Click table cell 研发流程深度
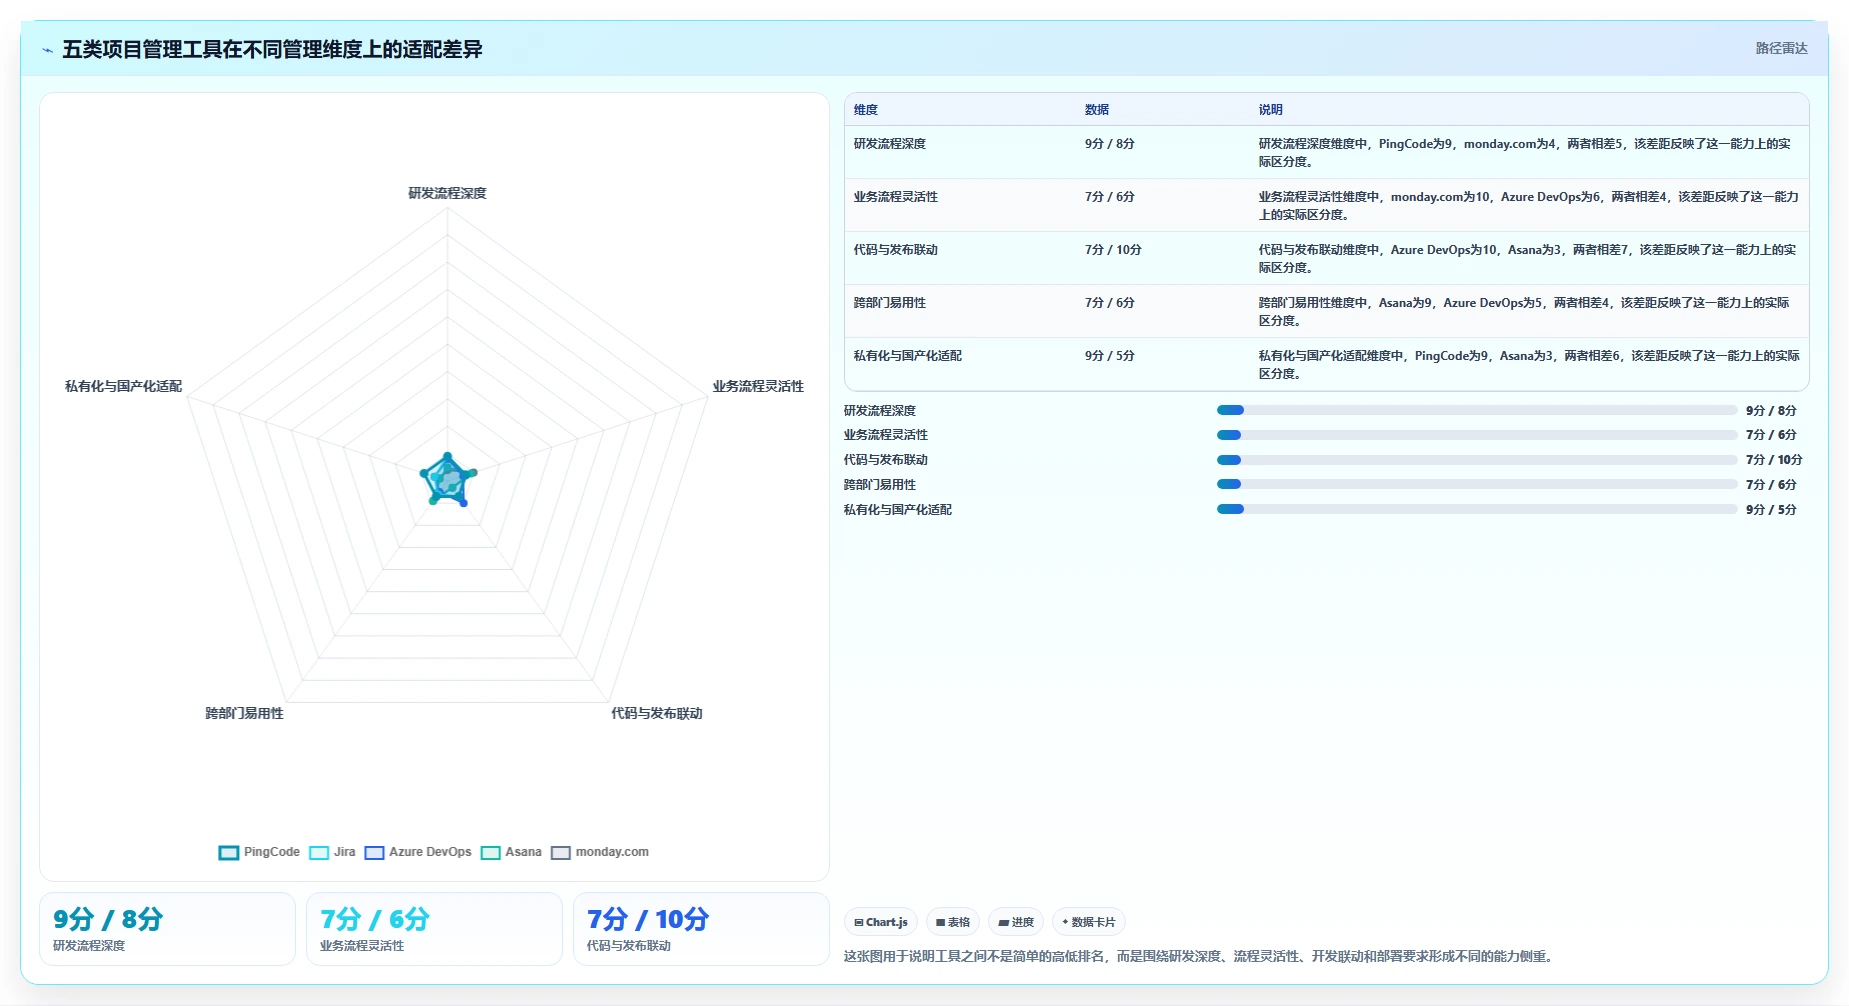1849x1006 pixels. pos(890,144)
